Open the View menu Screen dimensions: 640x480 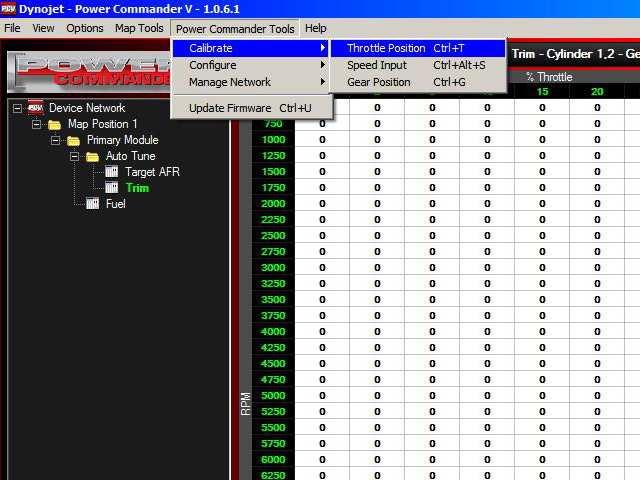(43, 28)
